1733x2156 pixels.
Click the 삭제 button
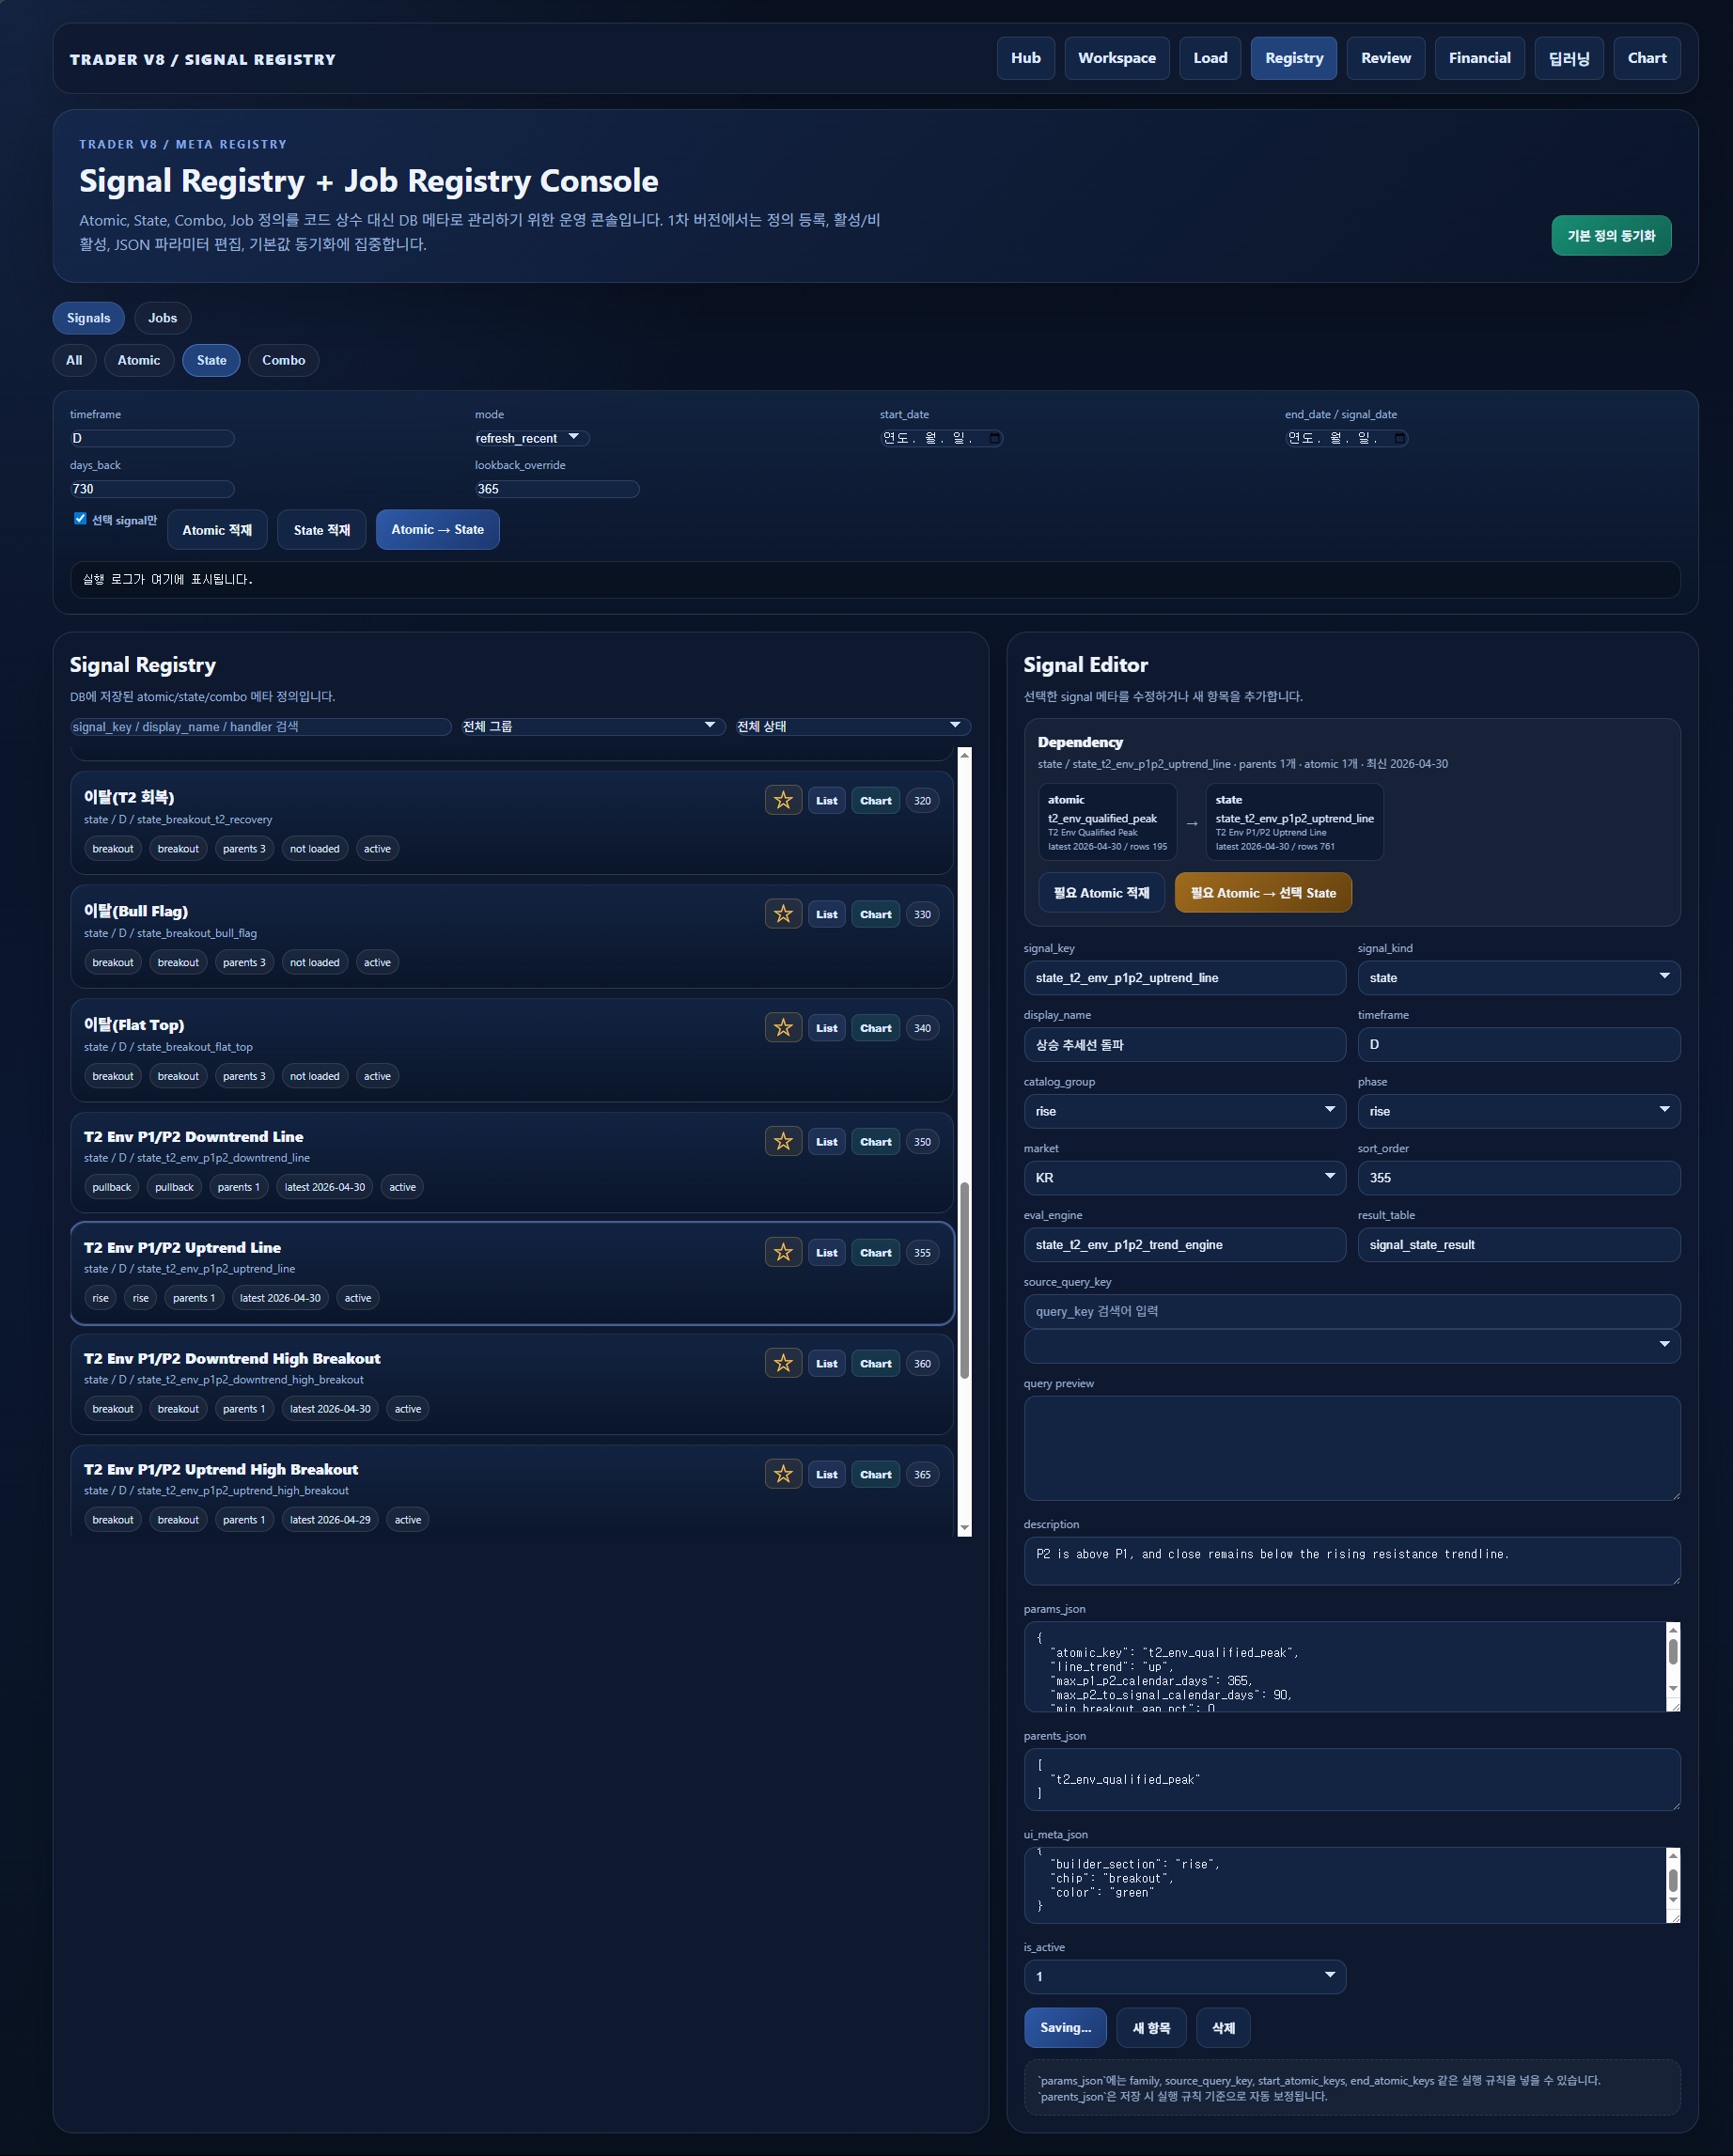coord(1223,2027)
